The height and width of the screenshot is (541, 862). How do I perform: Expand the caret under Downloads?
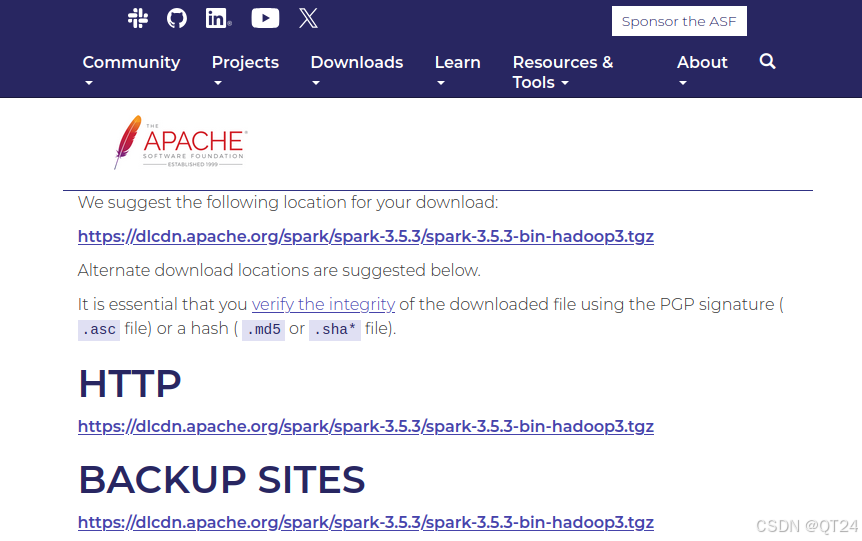(x=316, y=83)
